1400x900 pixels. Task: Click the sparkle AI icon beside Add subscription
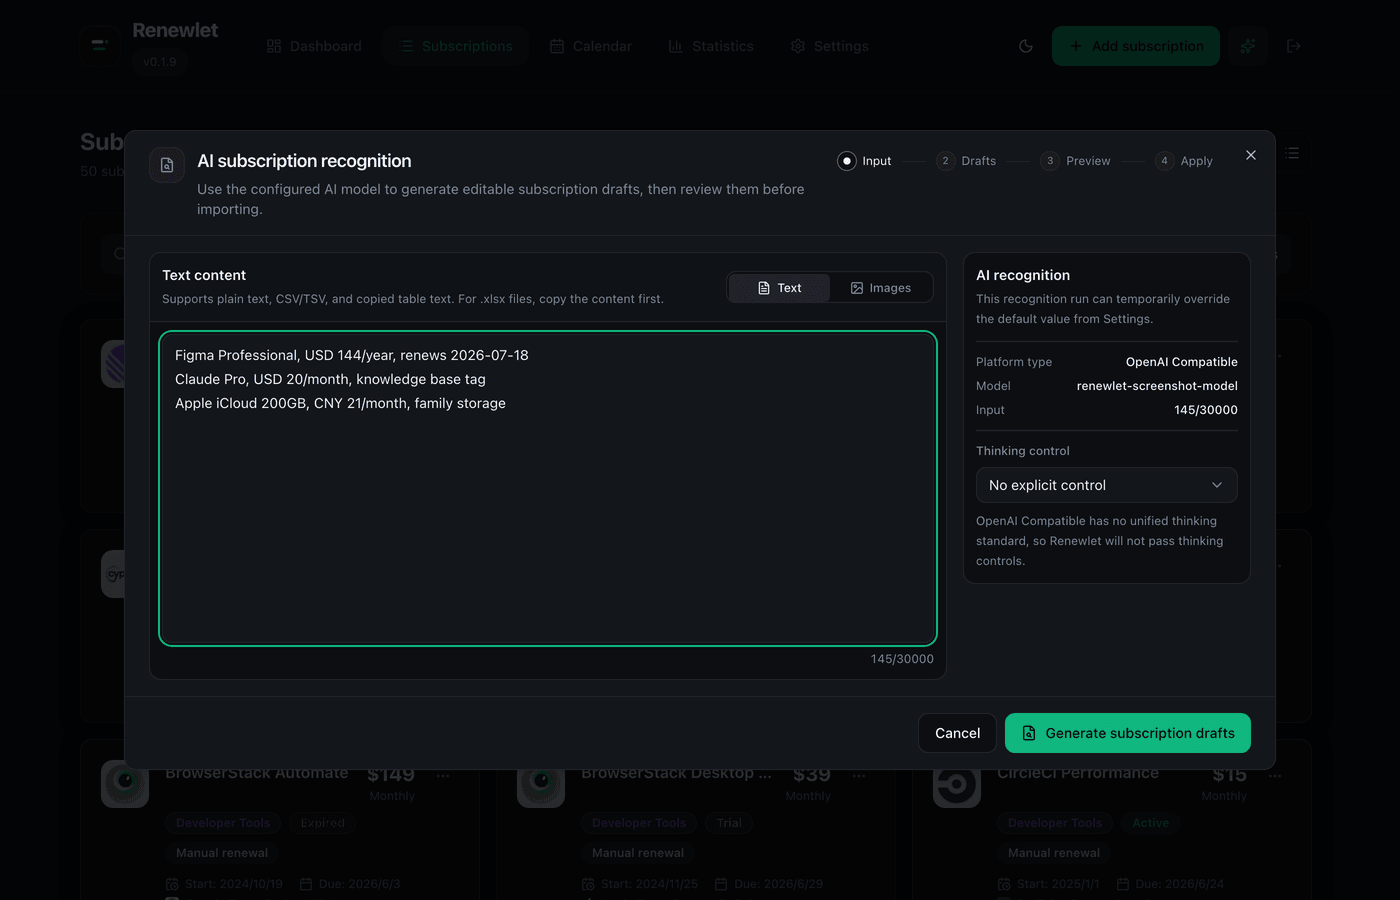[x=1248, y=46]
